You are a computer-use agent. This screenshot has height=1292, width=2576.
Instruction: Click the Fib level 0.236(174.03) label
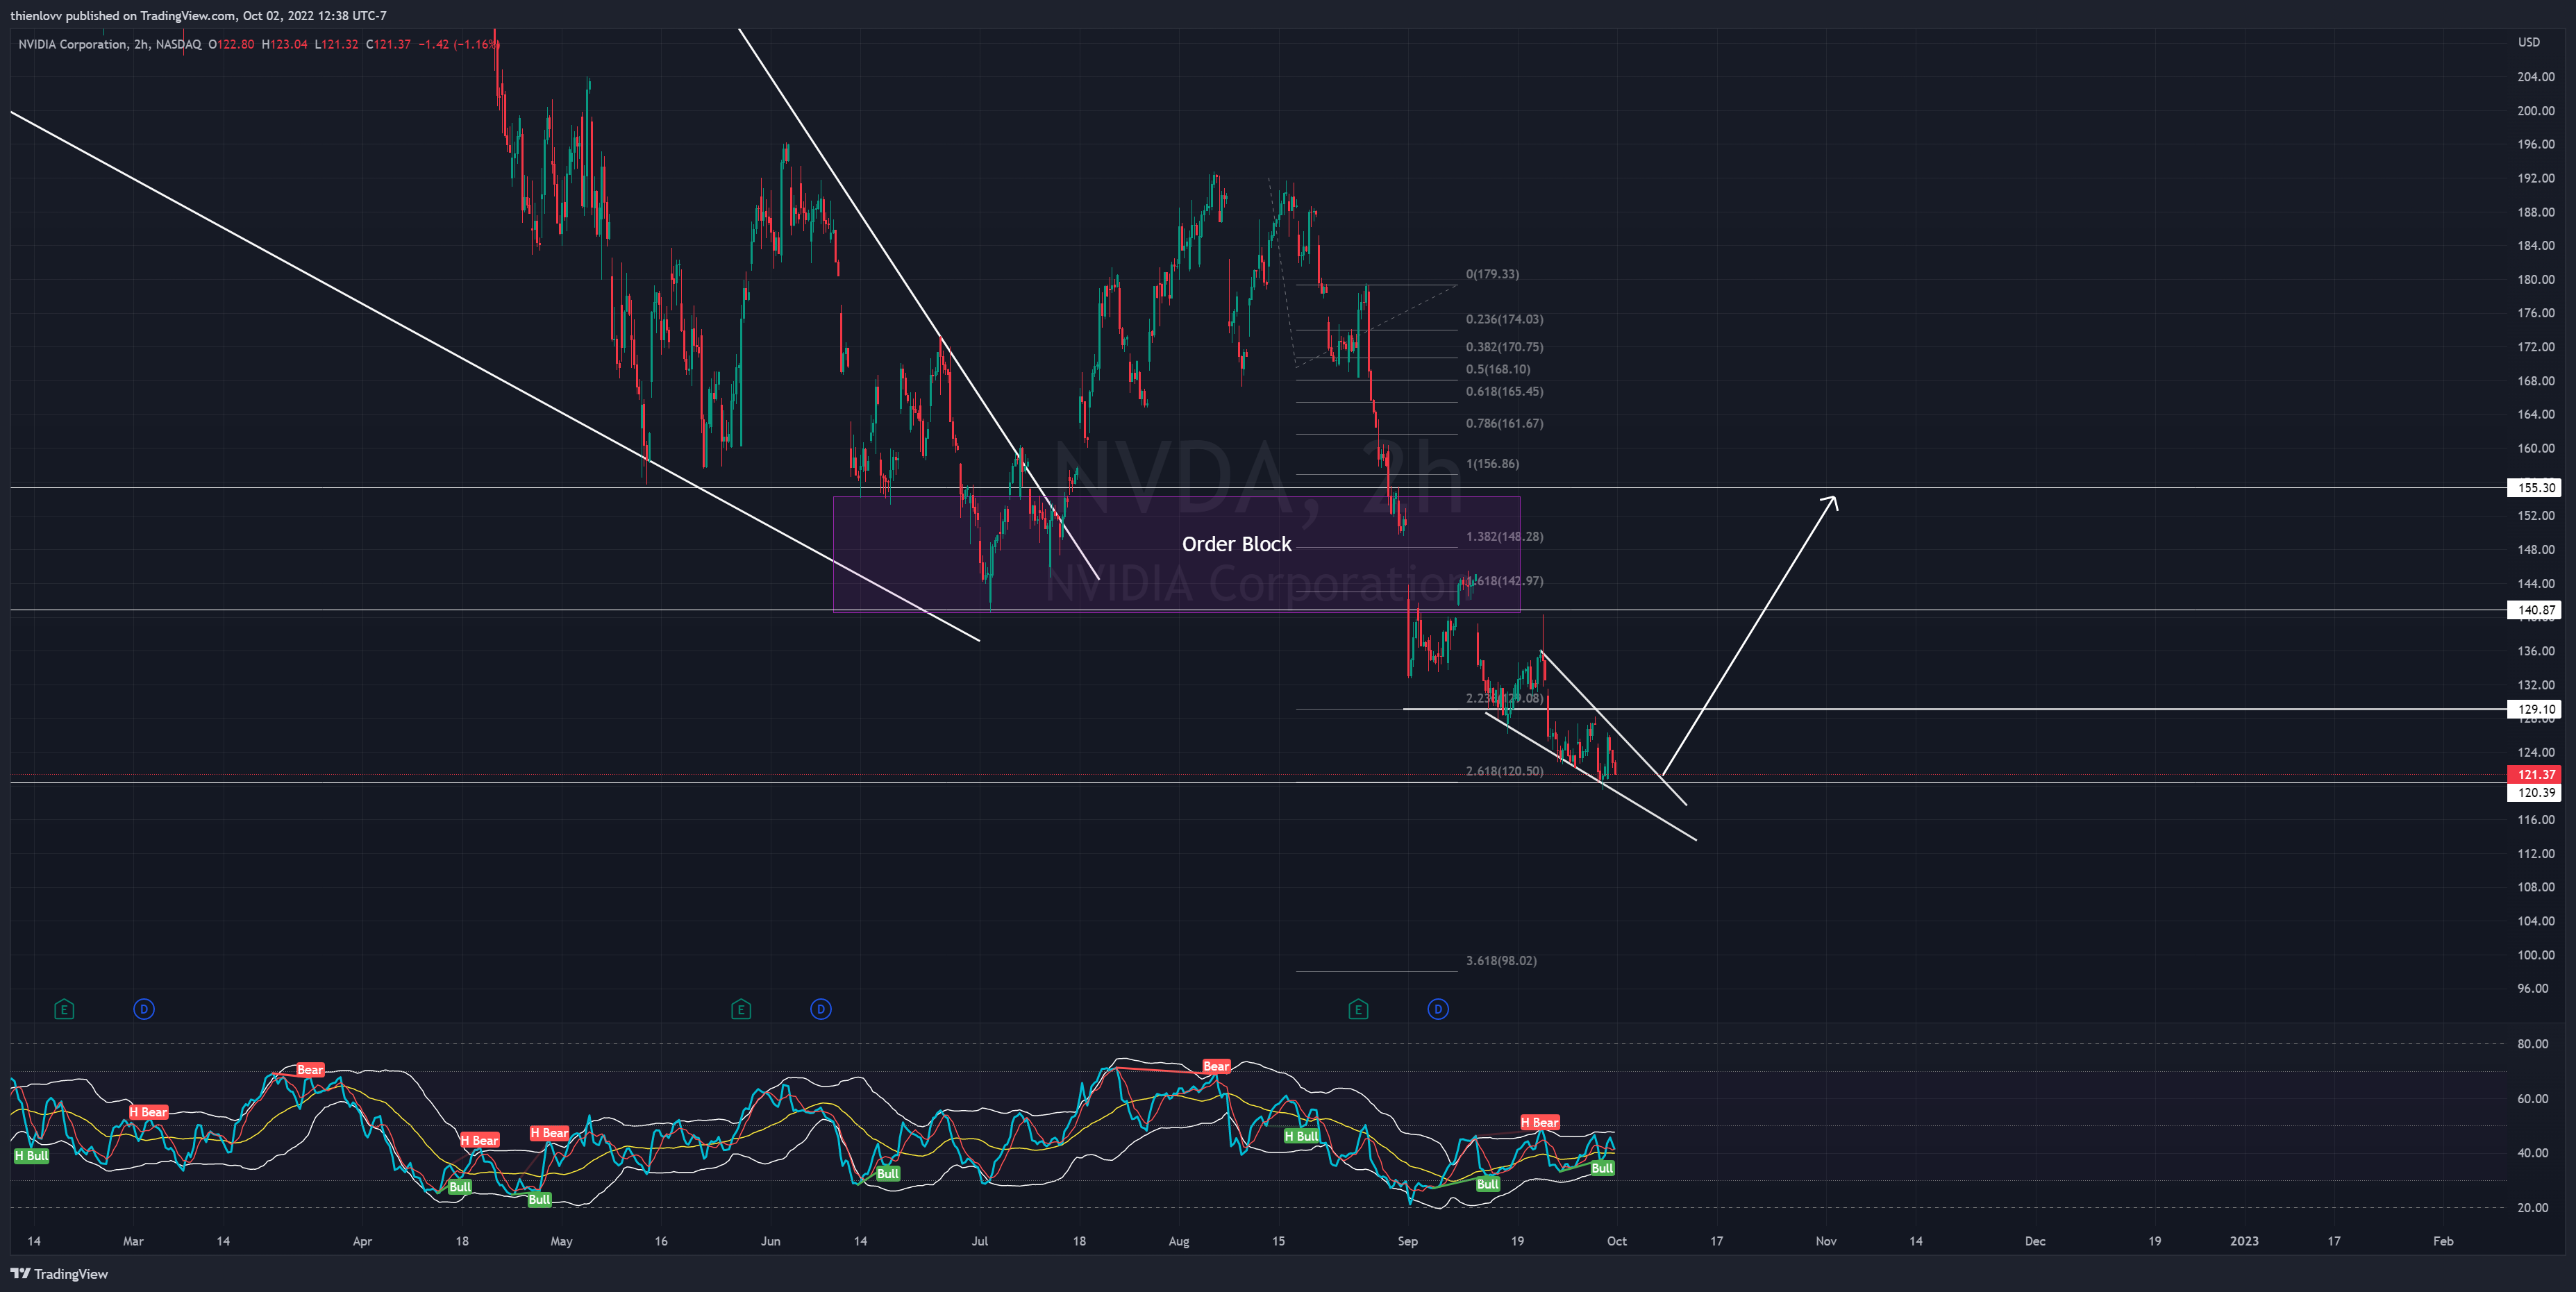1504,319
